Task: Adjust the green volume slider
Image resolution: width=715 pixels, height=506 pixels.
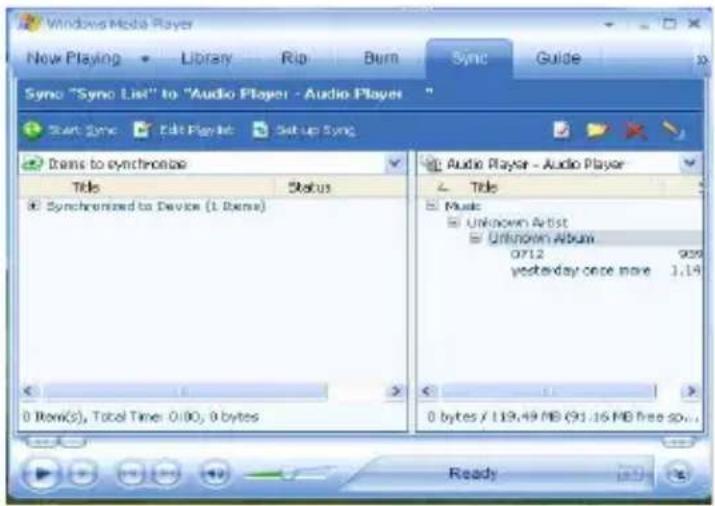Action: pos(287,475)
